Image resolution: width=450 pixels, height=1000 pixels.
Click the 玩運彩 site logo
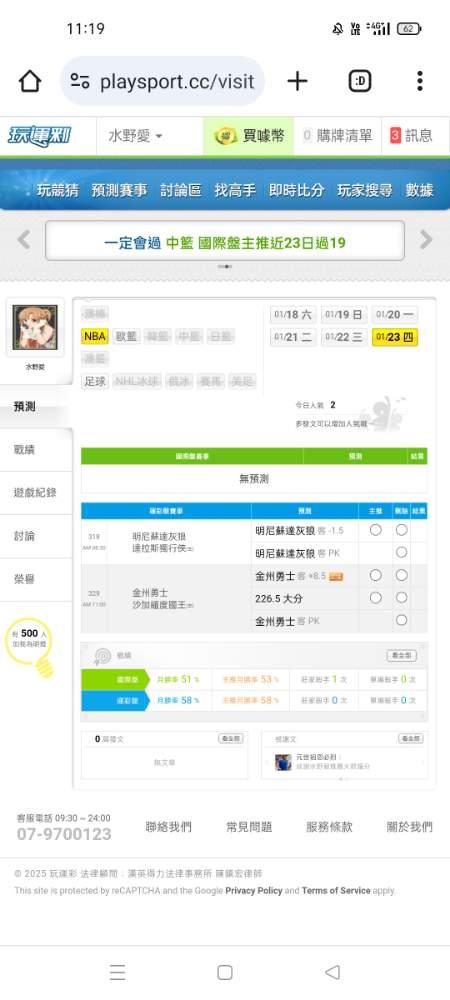pos(40,136)
